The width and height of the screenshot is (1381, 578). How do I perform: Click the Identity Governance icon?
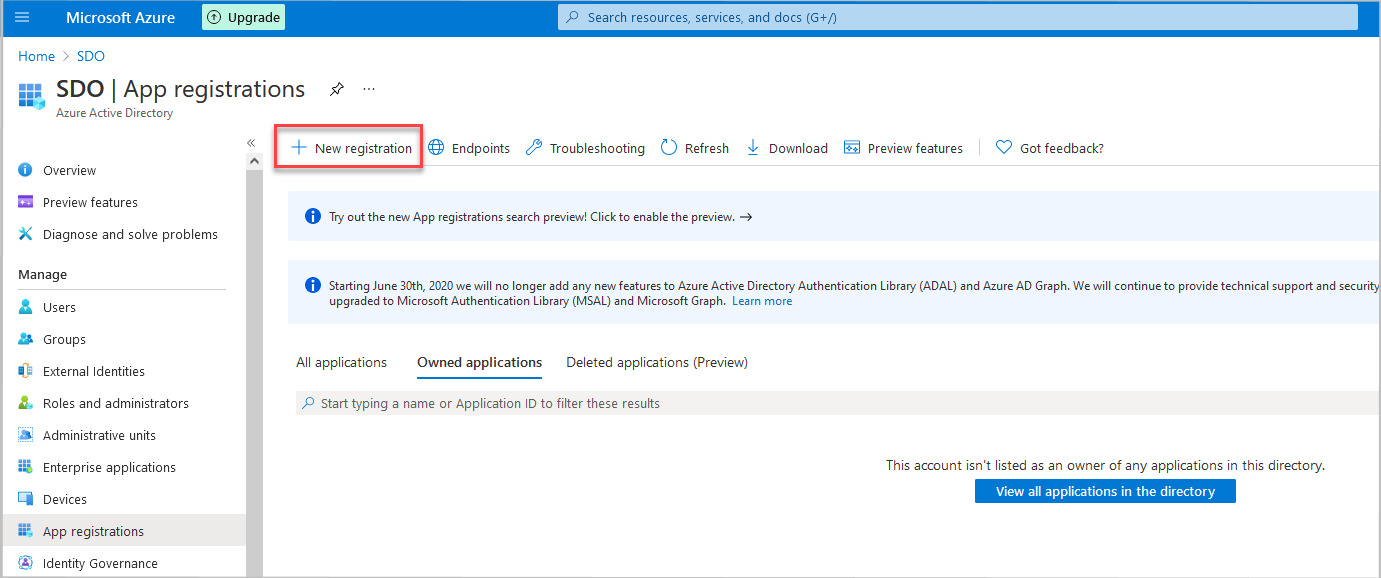(26, 563)
